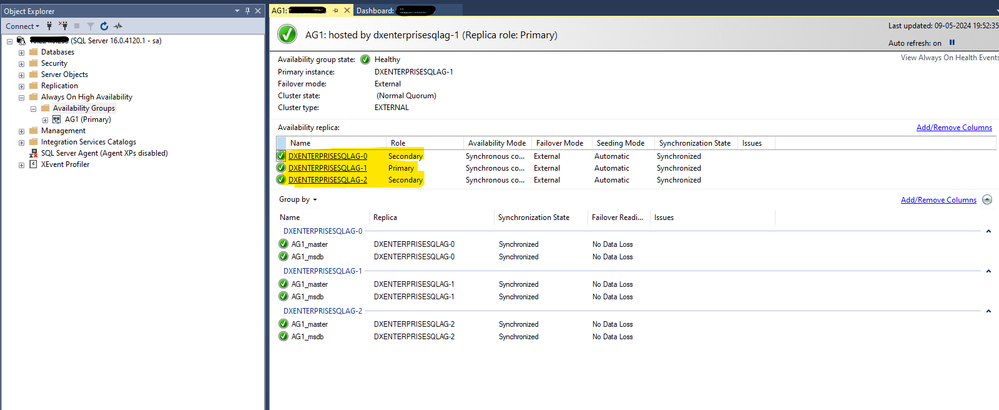Image resolution: width=999 pixels, height=410 pixels.
Task: Click the Disconnect plug icon with red X
Action: pos(63,26)
